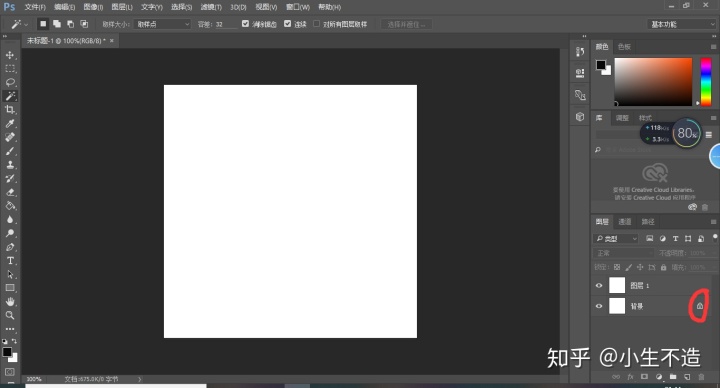
Task: Select the Move tool
Action: (10, 55)
